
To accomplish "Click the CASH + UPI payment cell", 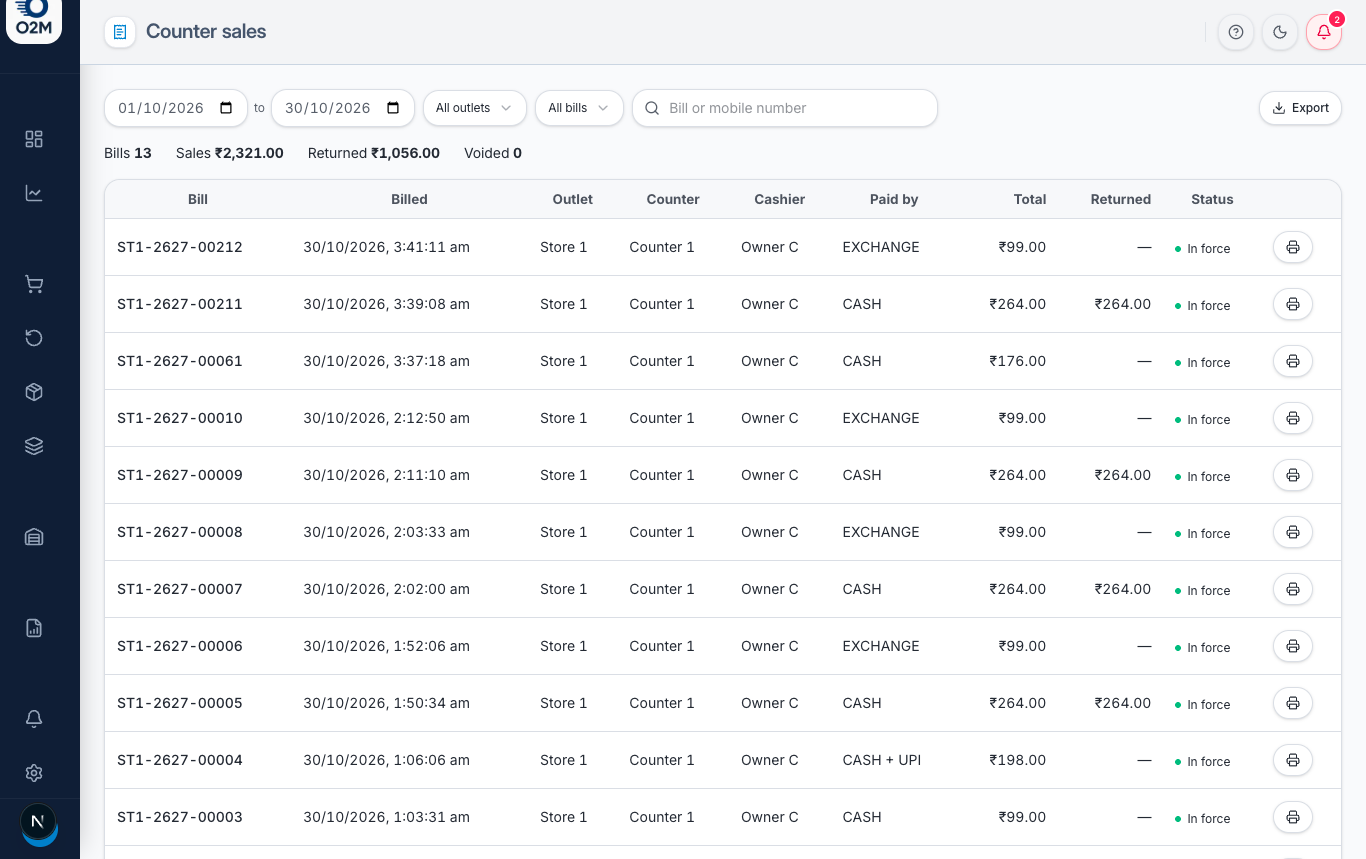I will tap(882, 760).
